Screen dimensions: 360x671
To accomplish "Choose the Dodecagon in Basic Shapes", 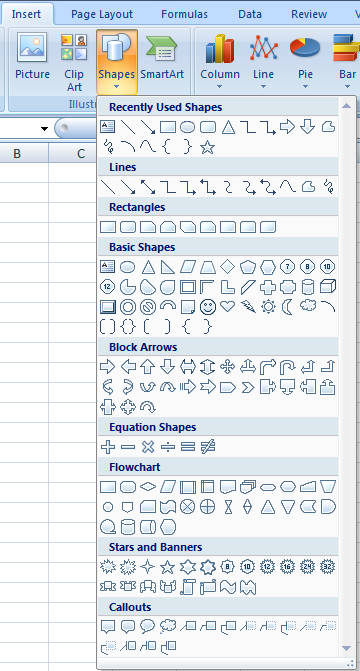I will 107,287.
